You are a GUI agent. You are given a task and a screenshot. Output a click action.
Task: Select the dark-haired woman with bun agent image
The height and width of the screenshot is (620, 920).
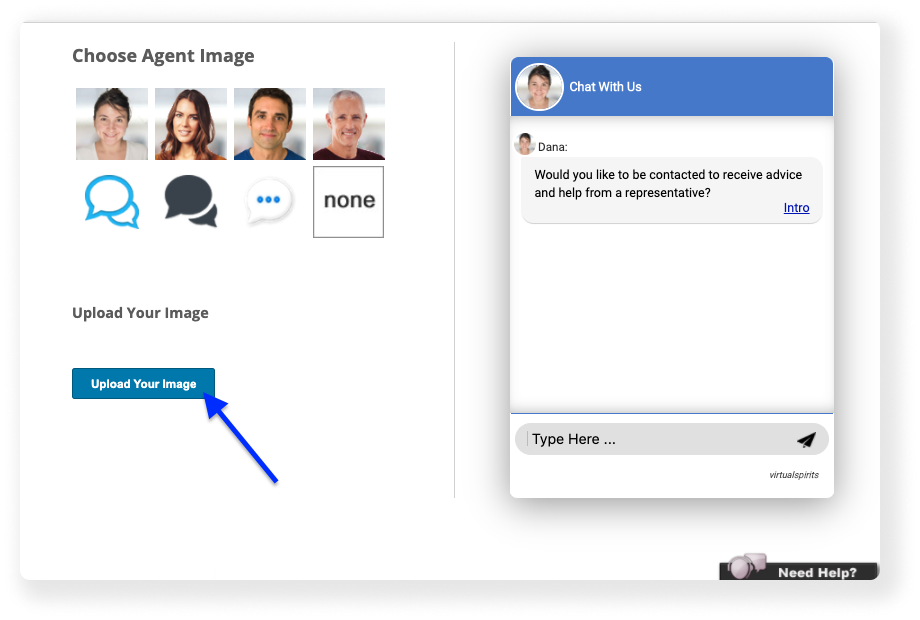click(112, 124)
